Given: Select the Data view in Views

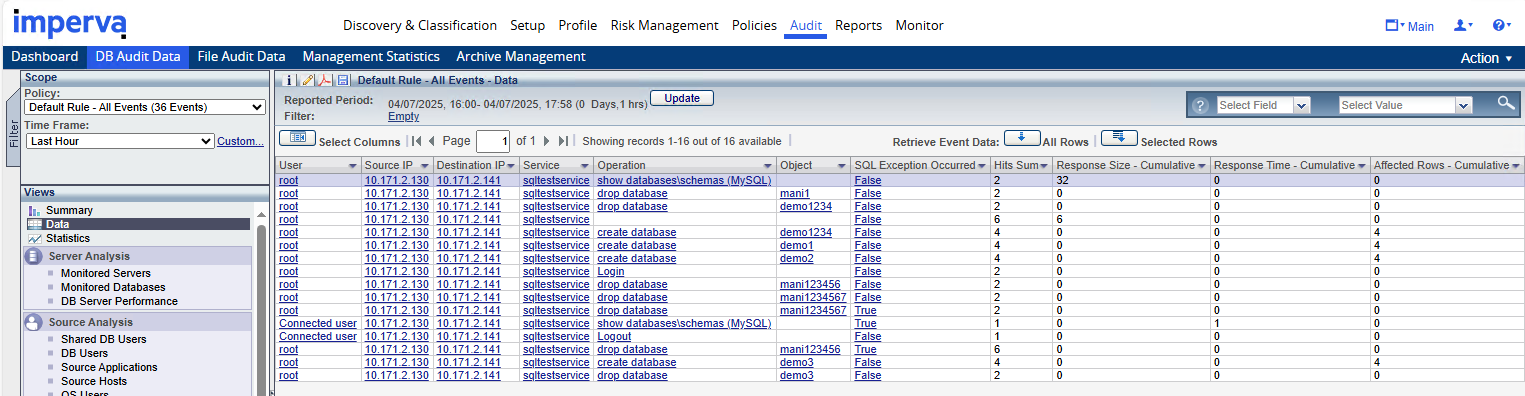Looking at the screenshot, I should 138,225.
